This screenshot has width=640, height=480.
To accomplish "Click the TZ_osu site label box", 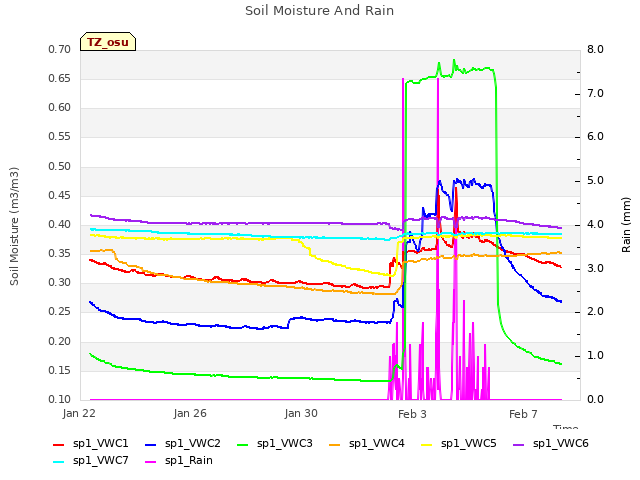I will [108, 42].
